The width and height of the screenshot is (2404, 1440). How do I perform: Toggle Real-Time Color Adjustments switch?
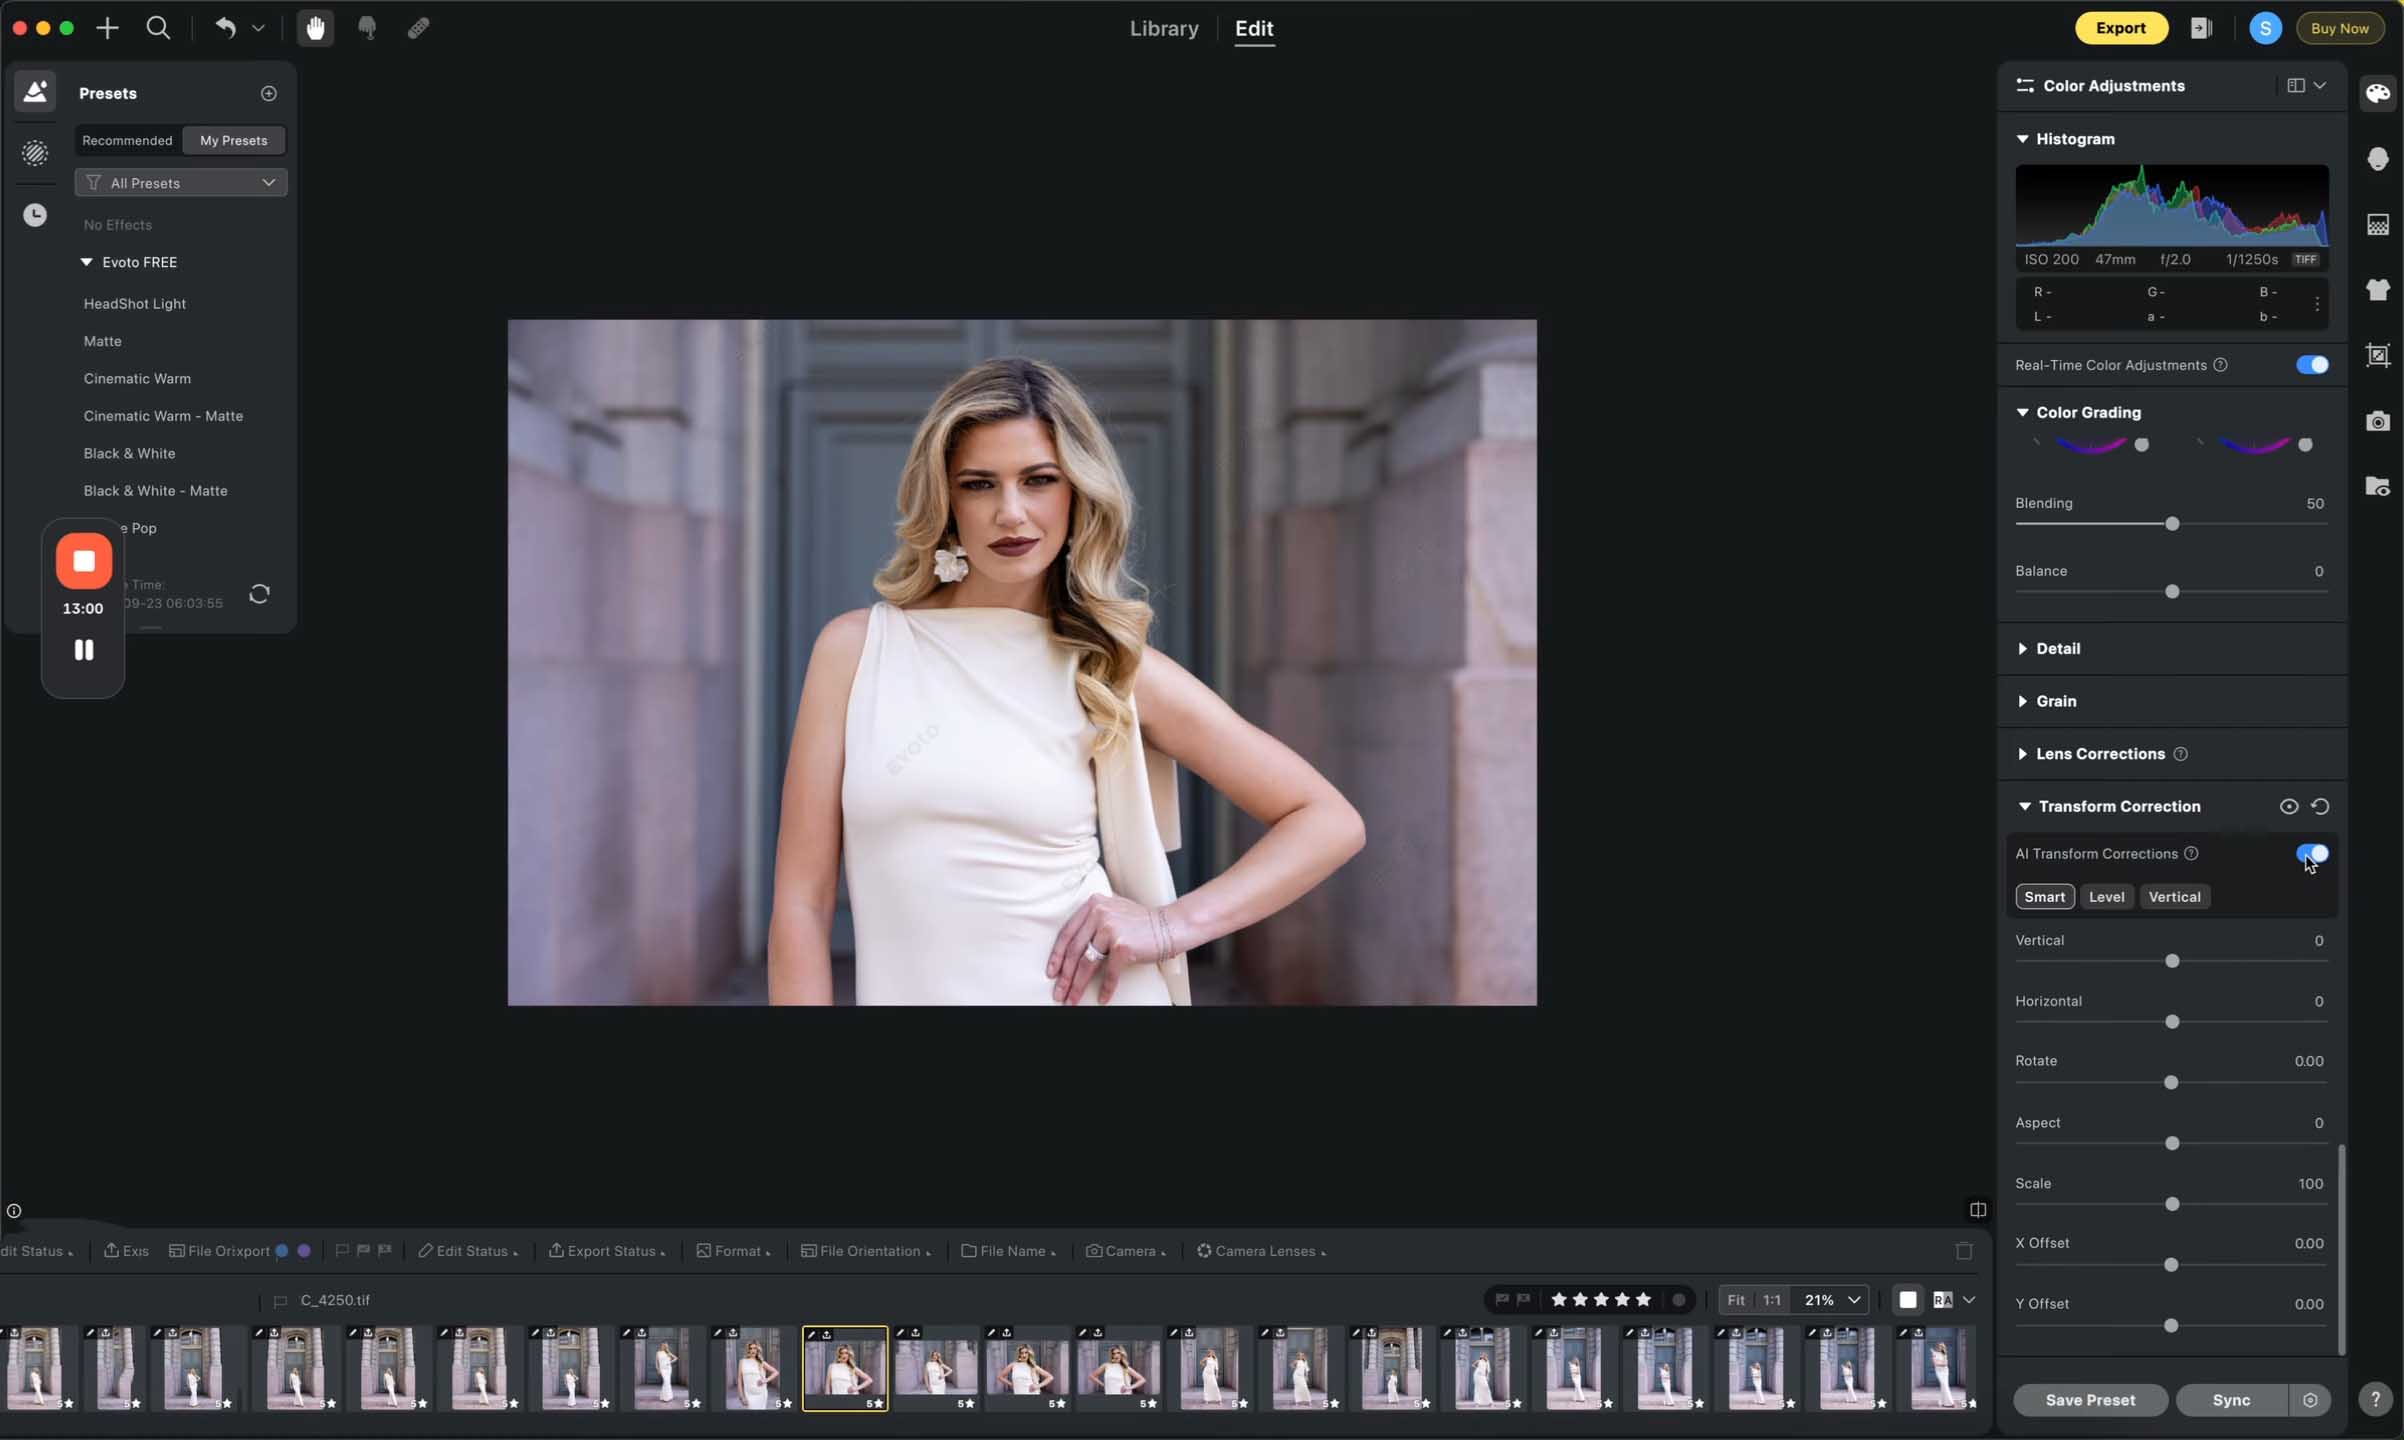tap(2311, 365)
